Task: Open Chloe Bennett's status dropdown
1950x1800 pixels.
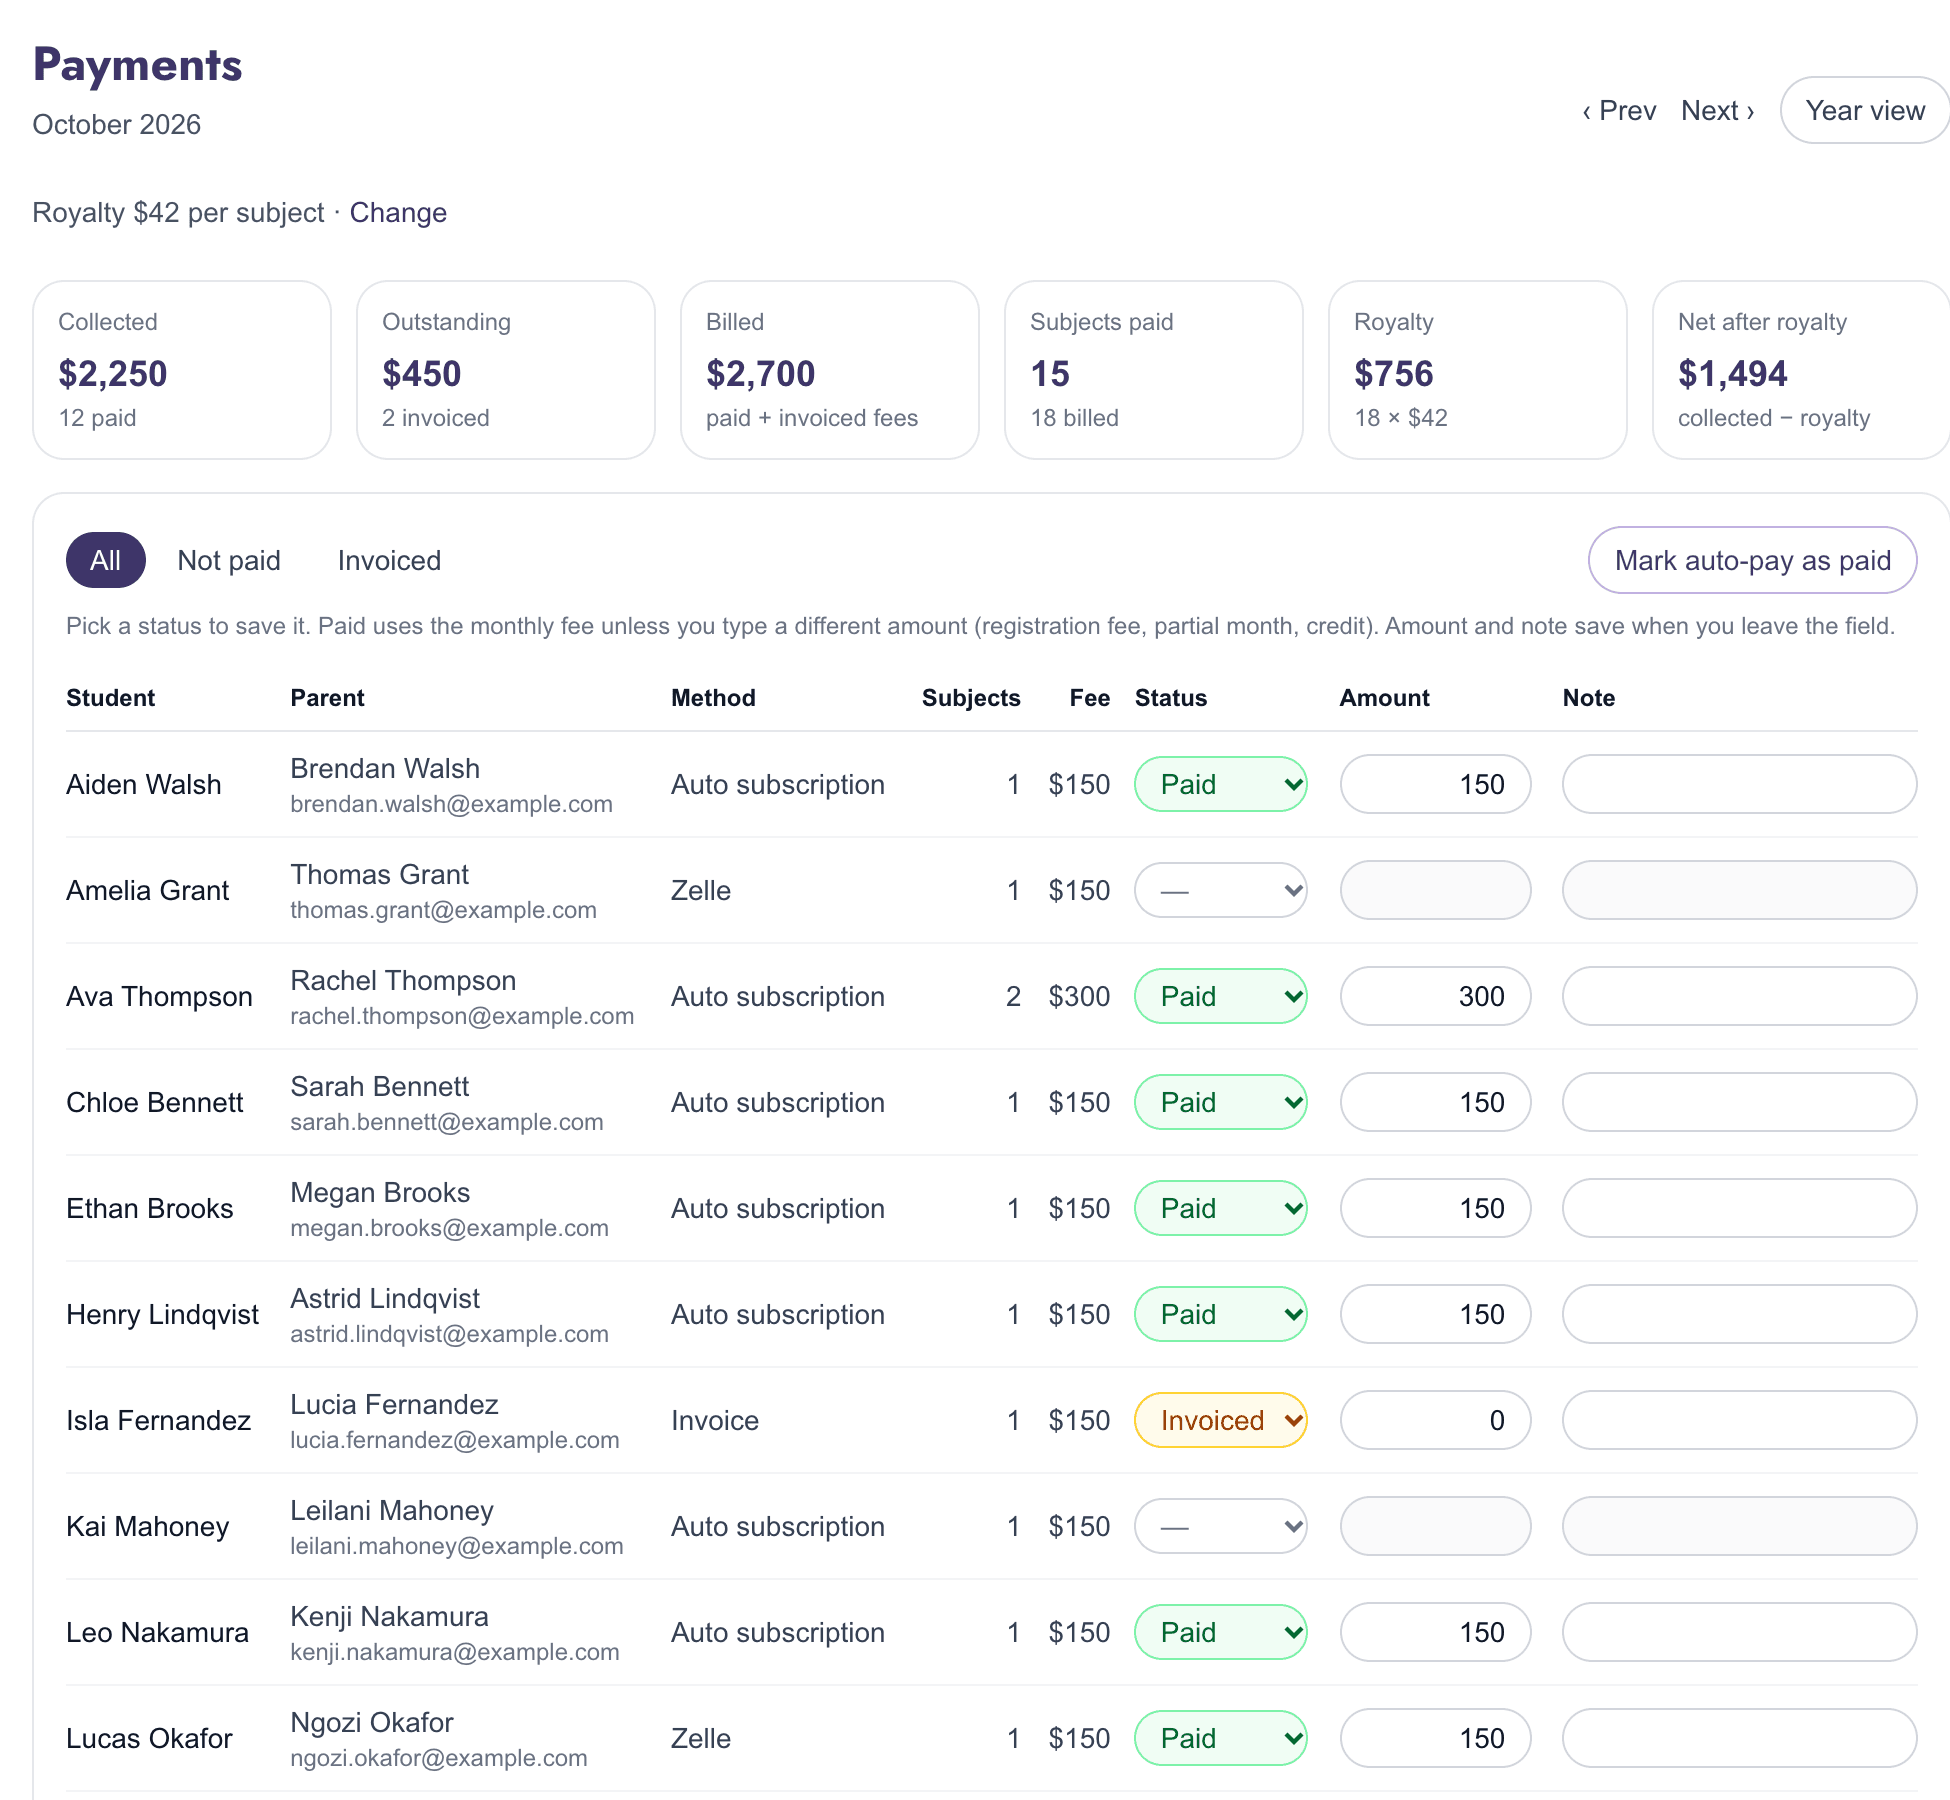Action: pyautogui.click(x=1220, y=1102)
